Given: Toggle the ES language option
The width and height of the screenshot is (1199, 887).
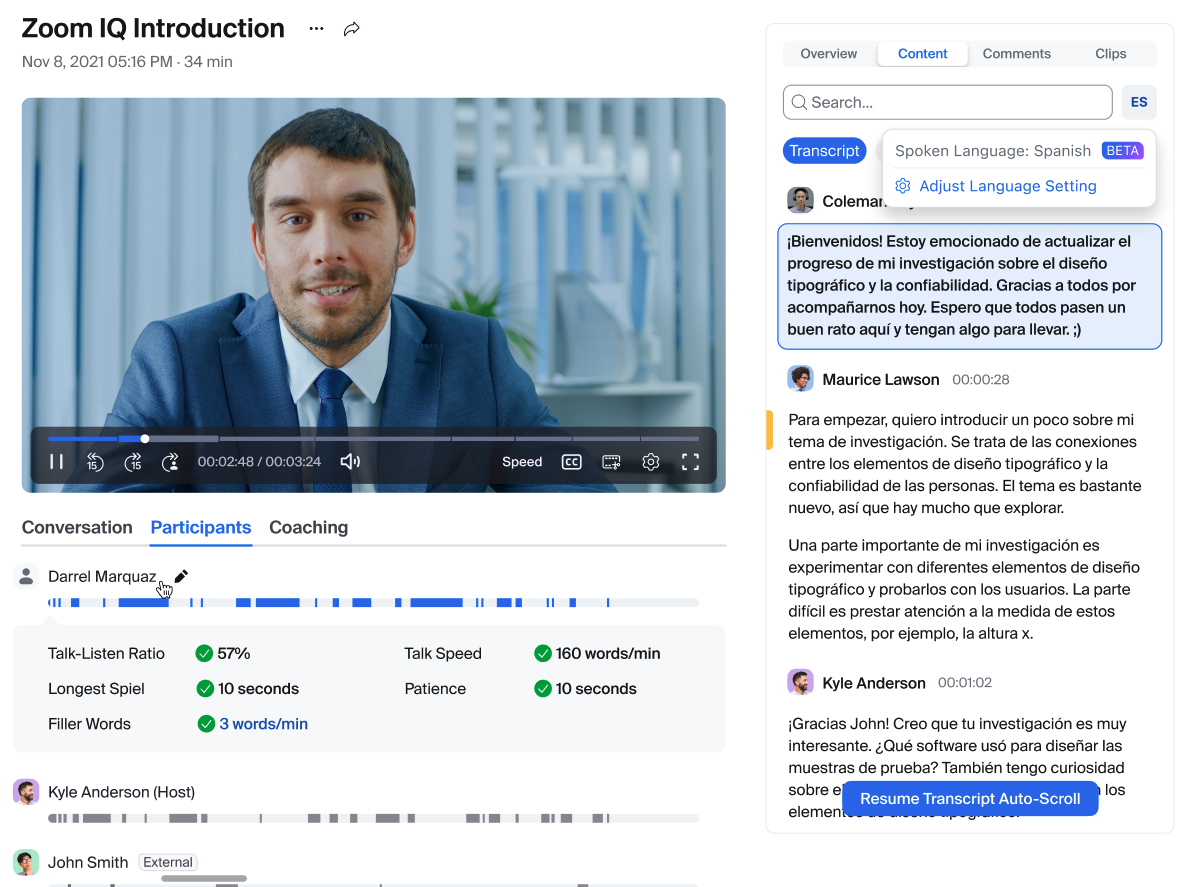Looking at the screenshot, I should [1138, 101].
